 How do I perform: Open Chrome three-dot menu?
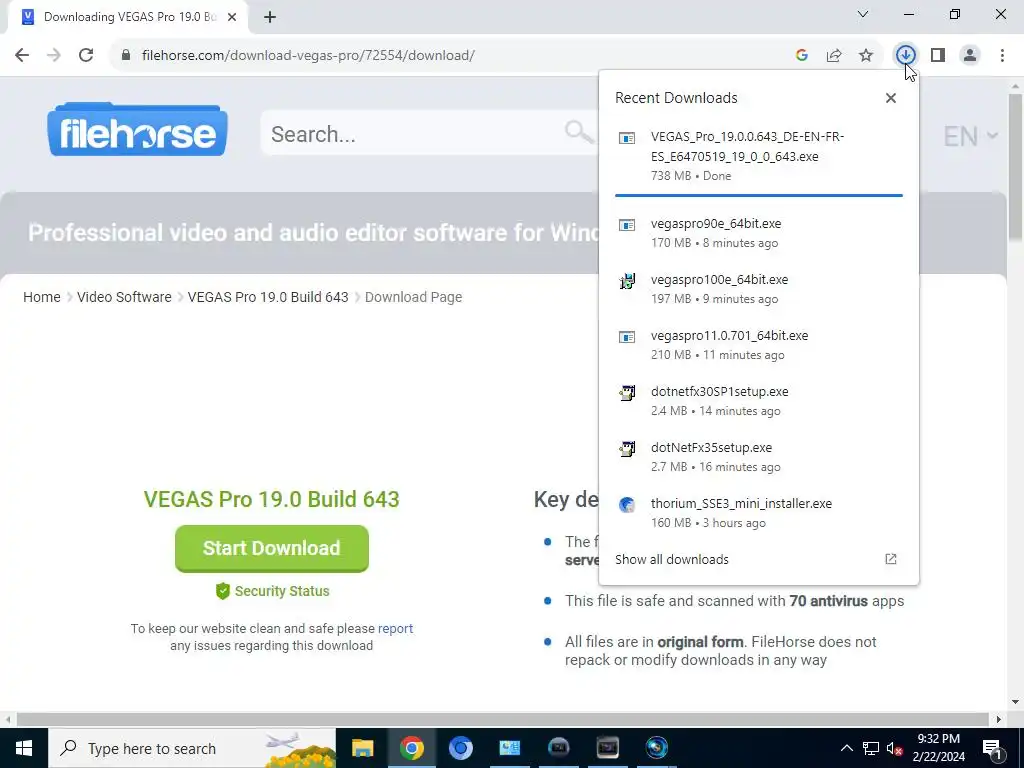1002,55
